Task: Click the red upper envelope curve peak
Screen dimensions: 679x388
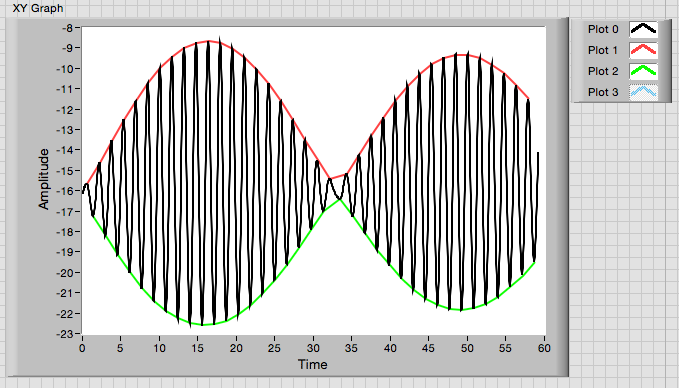Action: coord(210,41)
